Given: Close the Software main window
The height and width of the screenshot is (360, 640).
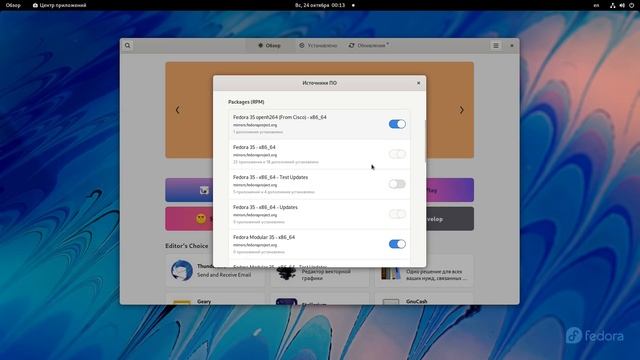Looking at the screenshot, I should point(512,46).
